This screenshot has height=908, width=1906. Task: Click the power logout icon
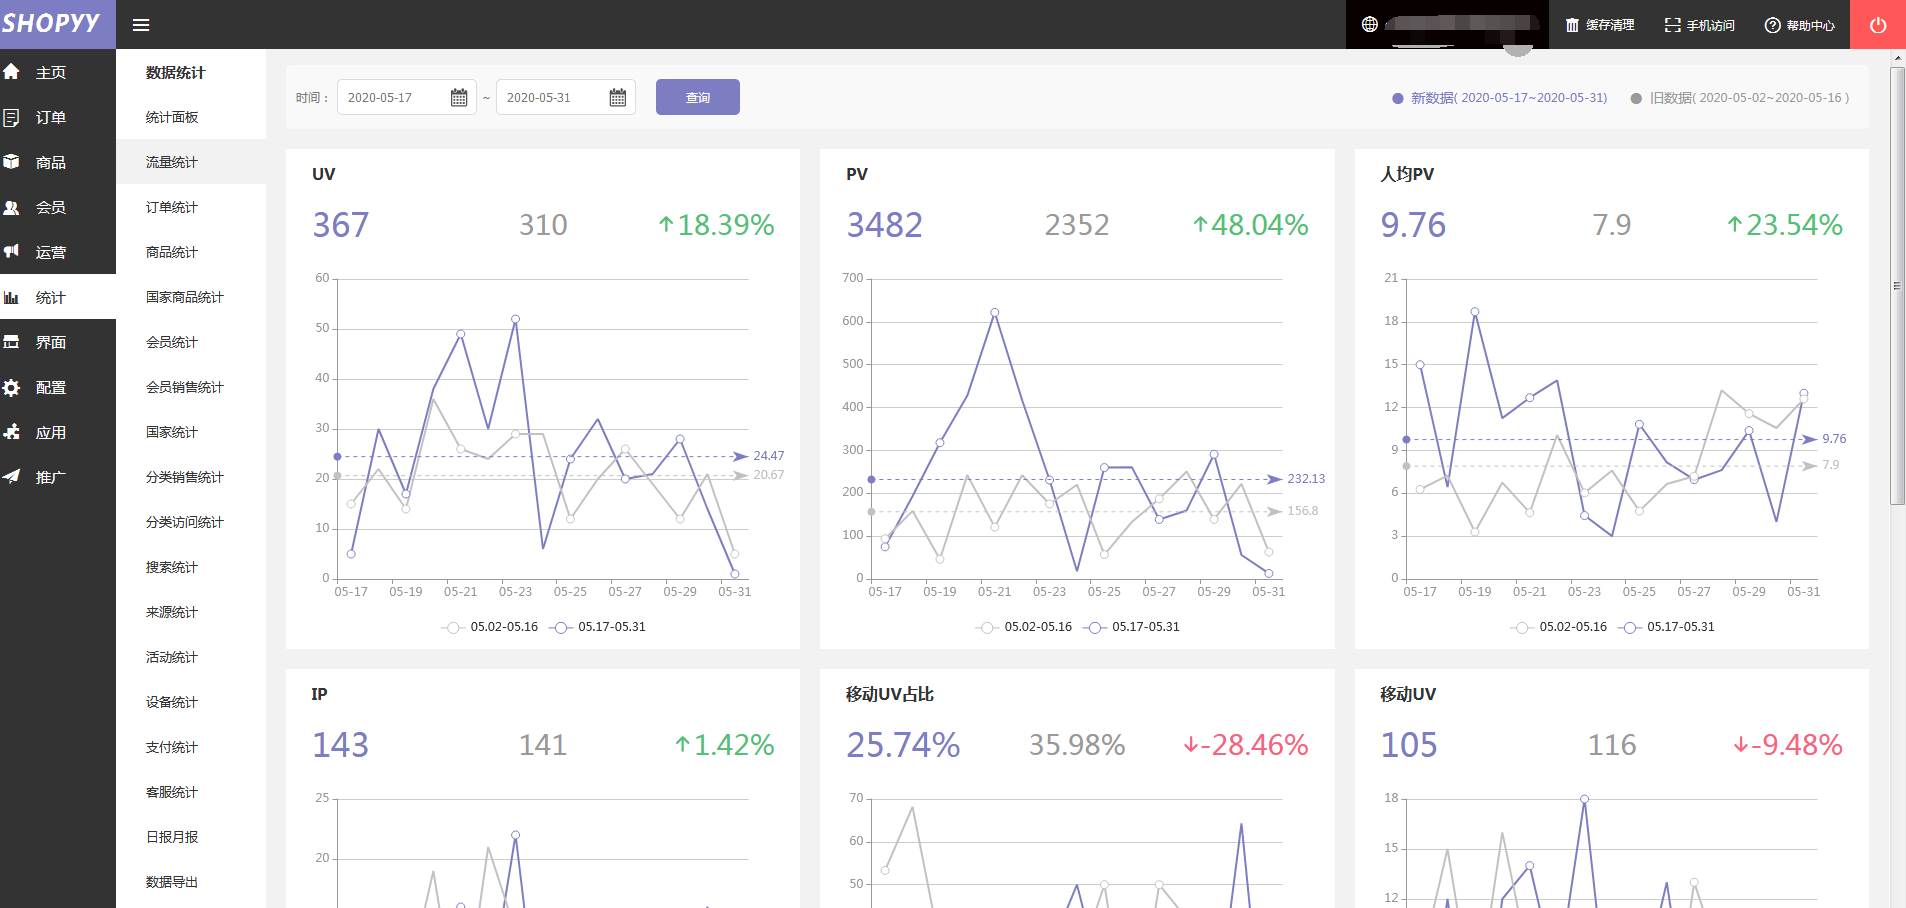1878,25
